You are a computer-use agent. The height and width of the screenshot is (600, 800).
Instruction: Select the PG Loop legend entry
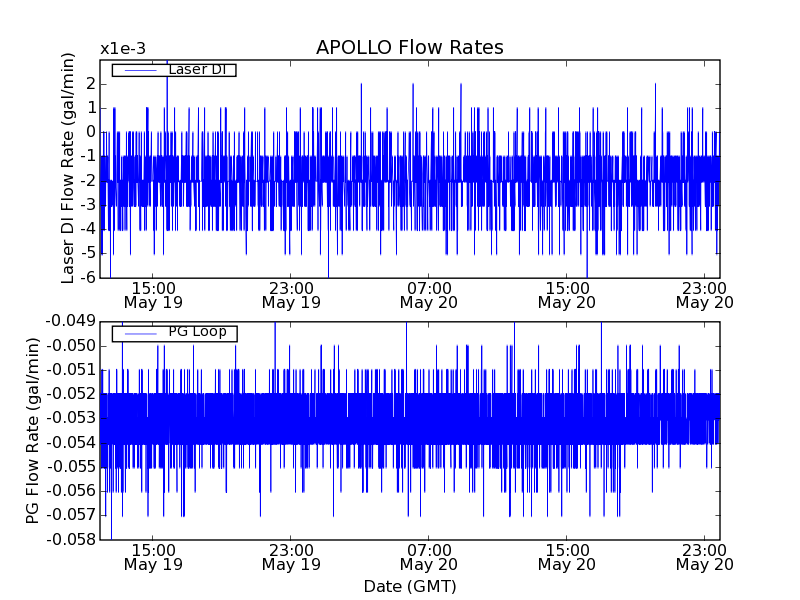tap(197, 332)
